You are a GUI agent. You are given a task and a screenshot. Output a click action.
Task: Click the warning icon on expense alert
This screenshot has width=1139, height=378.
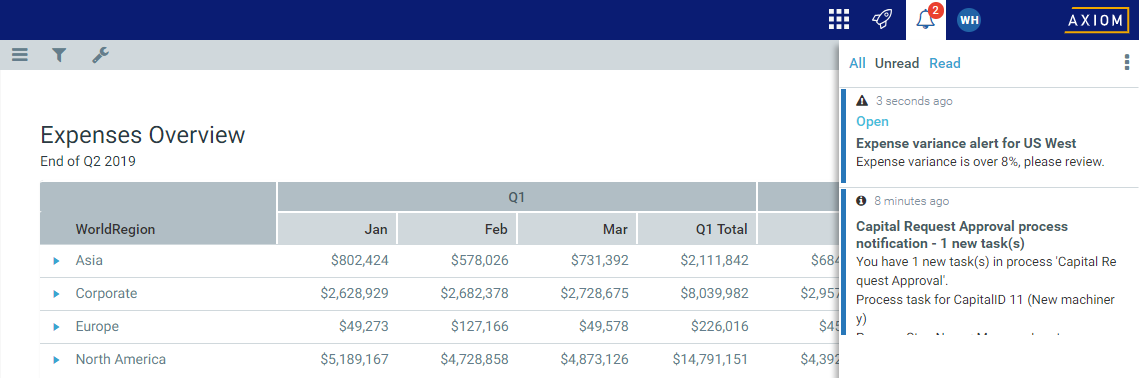(862, 101)
